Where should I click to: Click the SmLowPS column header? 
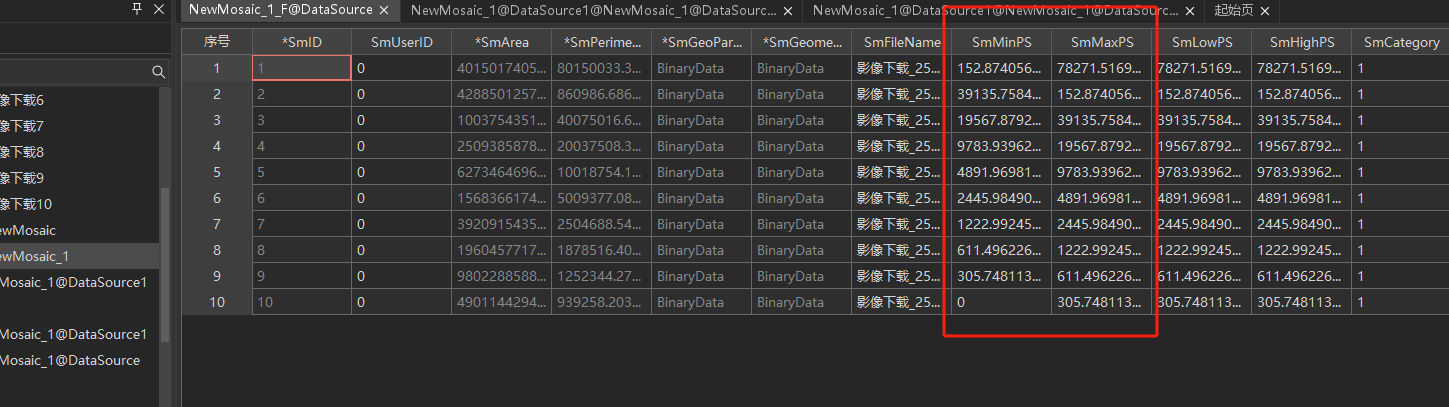pos(1202,43)
